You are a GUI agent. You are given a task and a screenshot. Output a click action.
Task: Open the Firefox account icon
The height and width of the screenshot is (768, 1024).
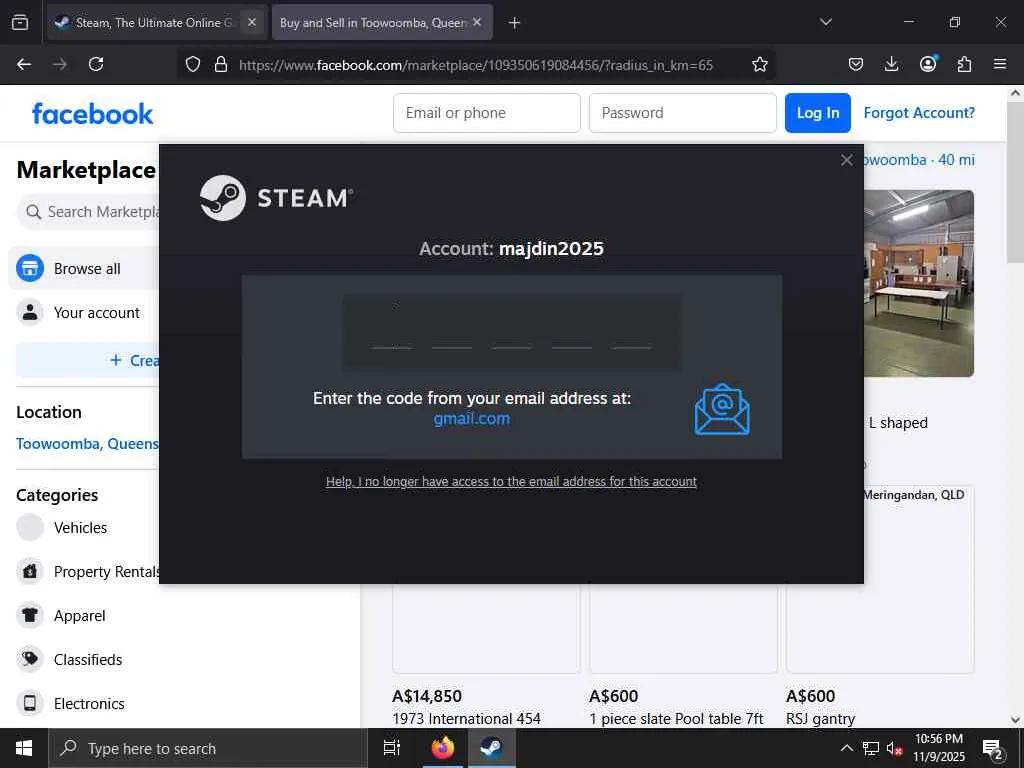click(x=928, y=63)
